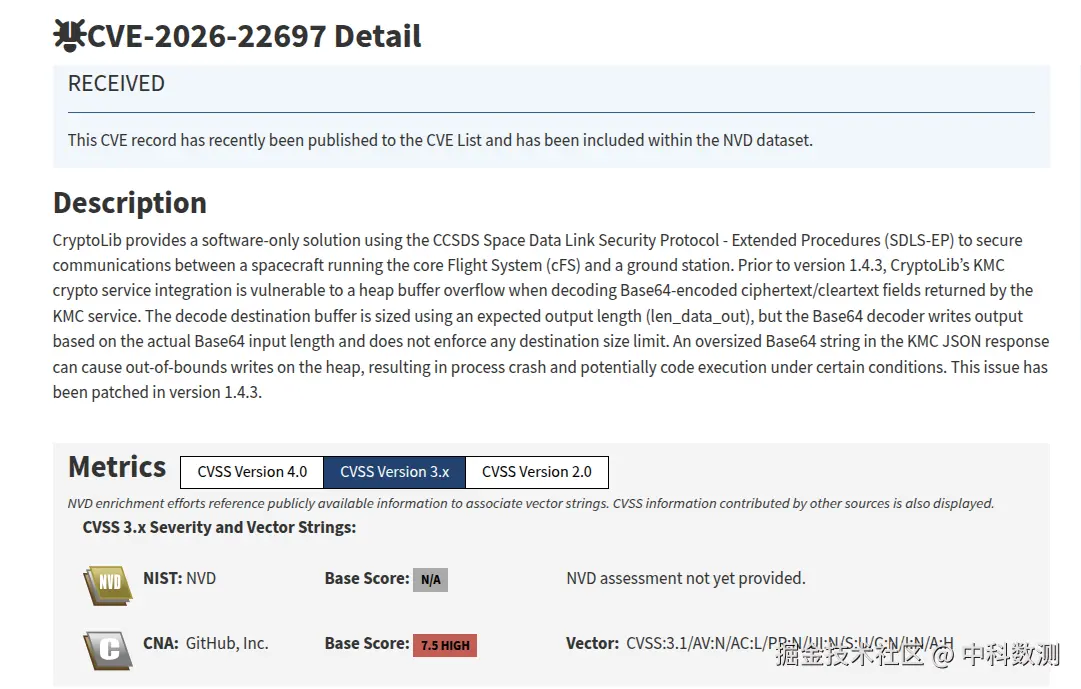Click the CNA shield icon
The height and width of the screenshot is (689, 1081).
108,650
